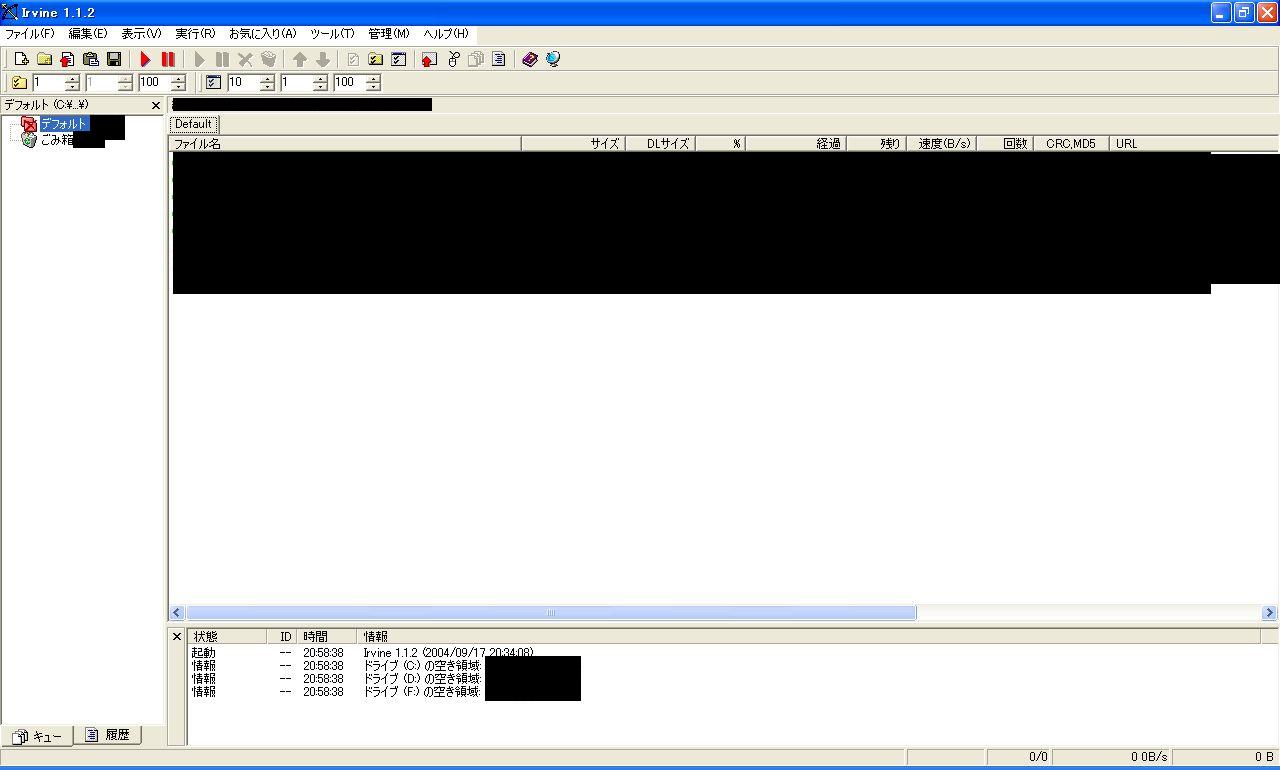Open the ヘルプ(H) menu
Viewport: 1280px width, 770px height.
pos(446,34)
